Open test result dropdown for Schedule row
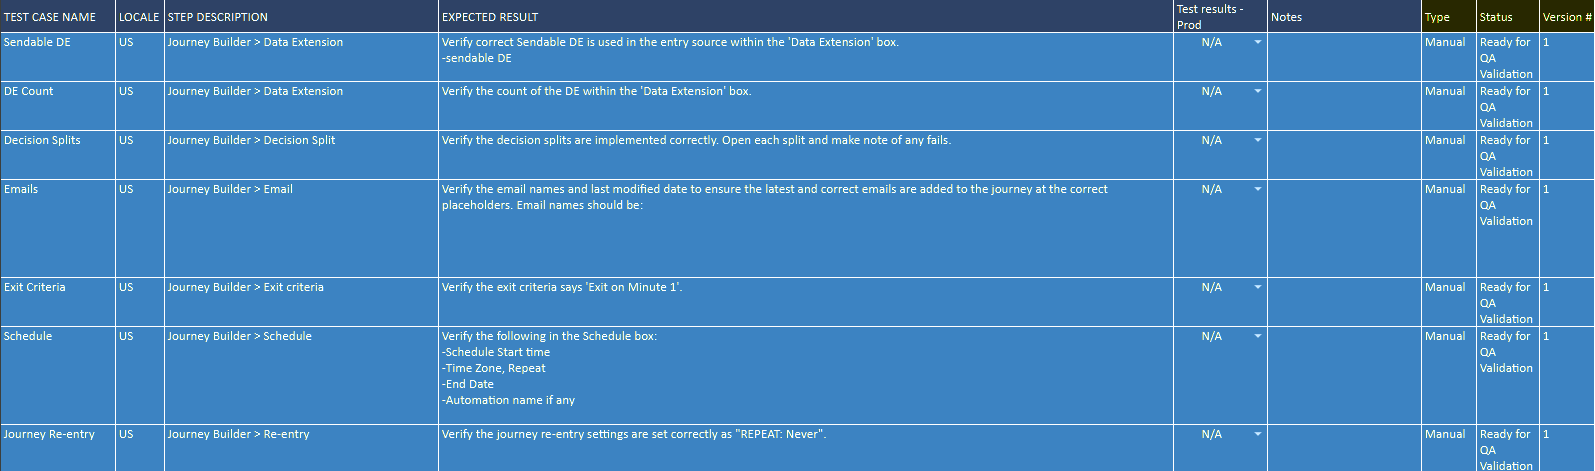This screenshot has width=1595, height=471. 1258,336
